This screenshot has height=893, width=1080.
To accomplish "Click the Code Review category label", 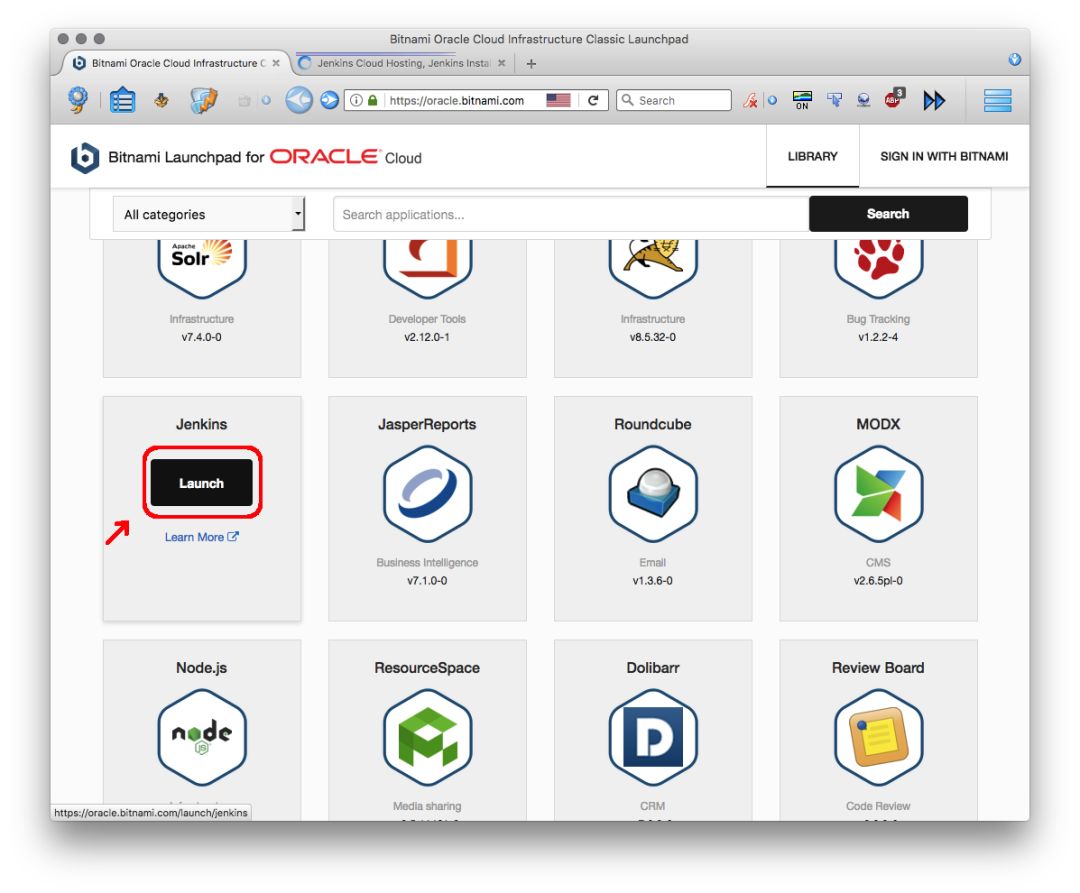I will click(x=878, y=806).
